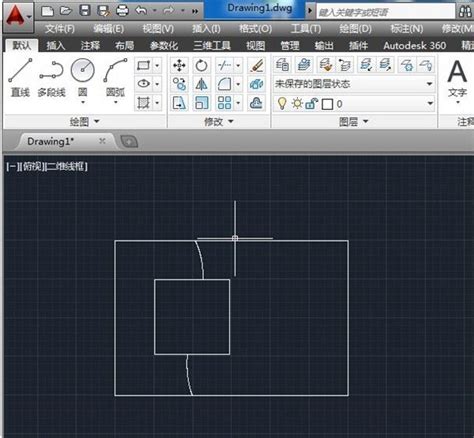The image size is (474, 438).
Task: Click the binoculars search icon
Action: pos(465,12)
